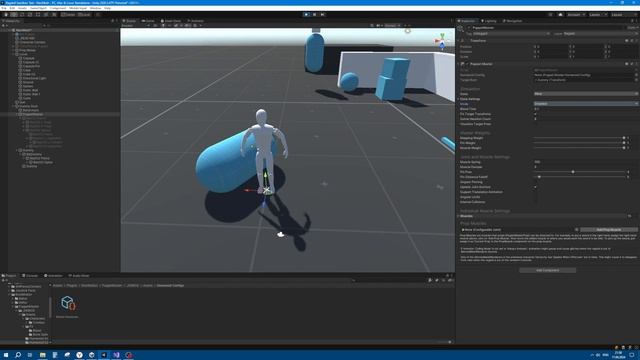The height and width of the screenshot is (360, 640).
Task: Click the Play button
Action: point(307,14)
